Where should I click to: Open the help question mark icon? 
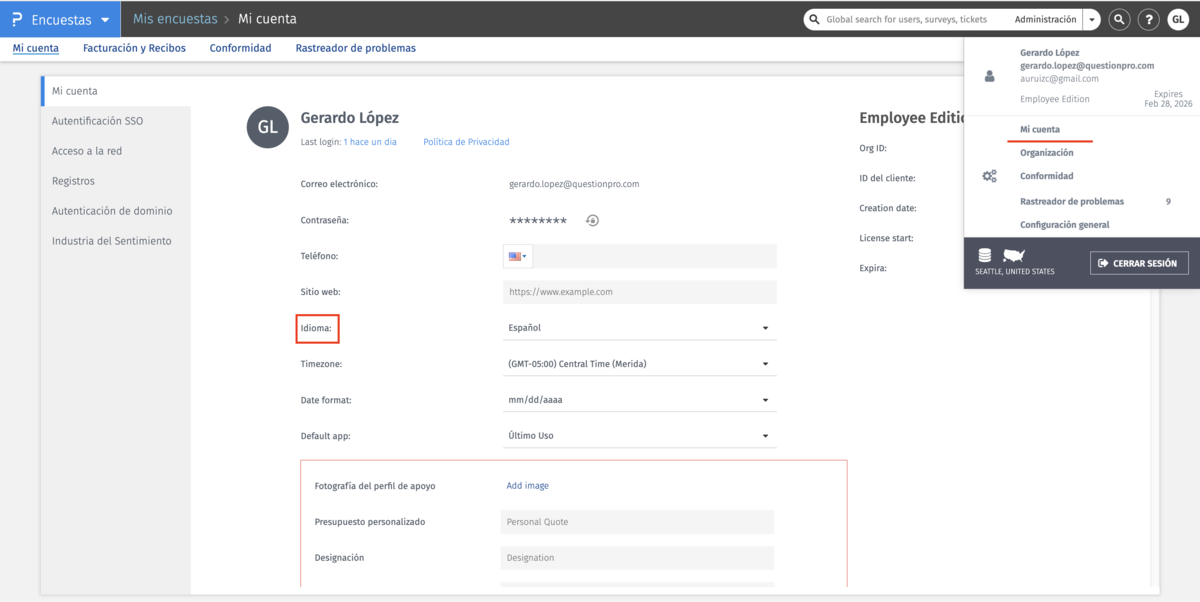tap(1149, 19)
